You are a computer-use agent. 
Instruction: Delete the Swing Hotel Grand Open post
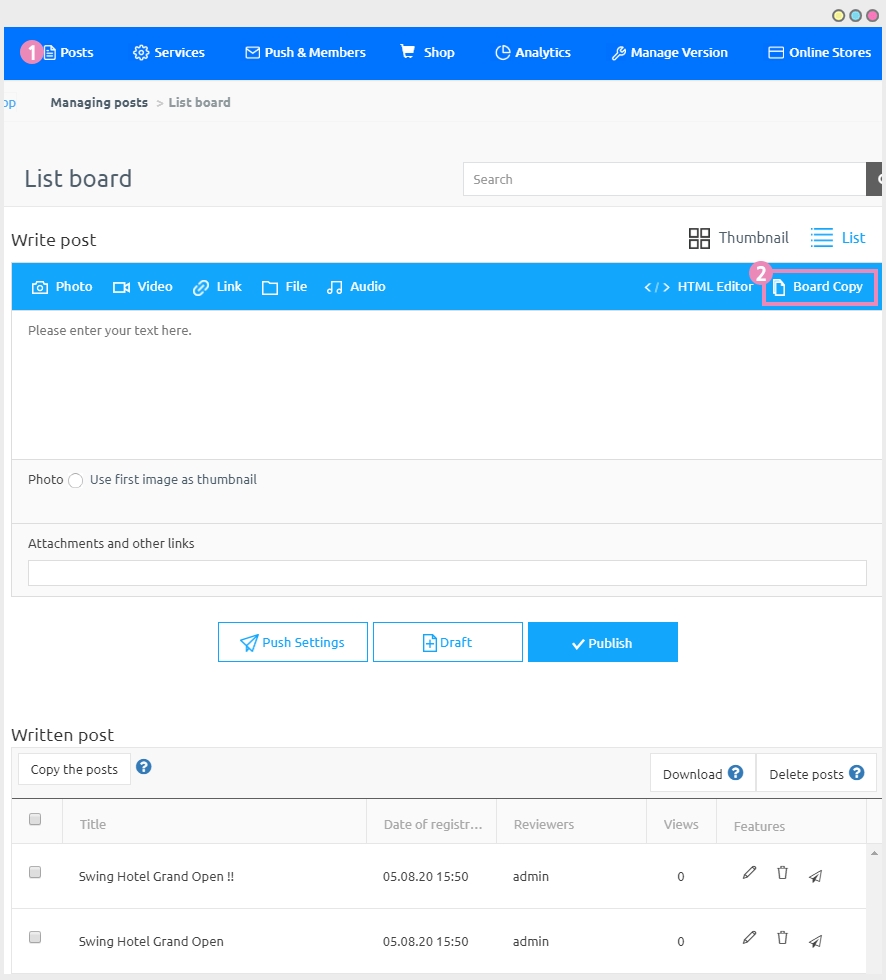pos(782,938)
